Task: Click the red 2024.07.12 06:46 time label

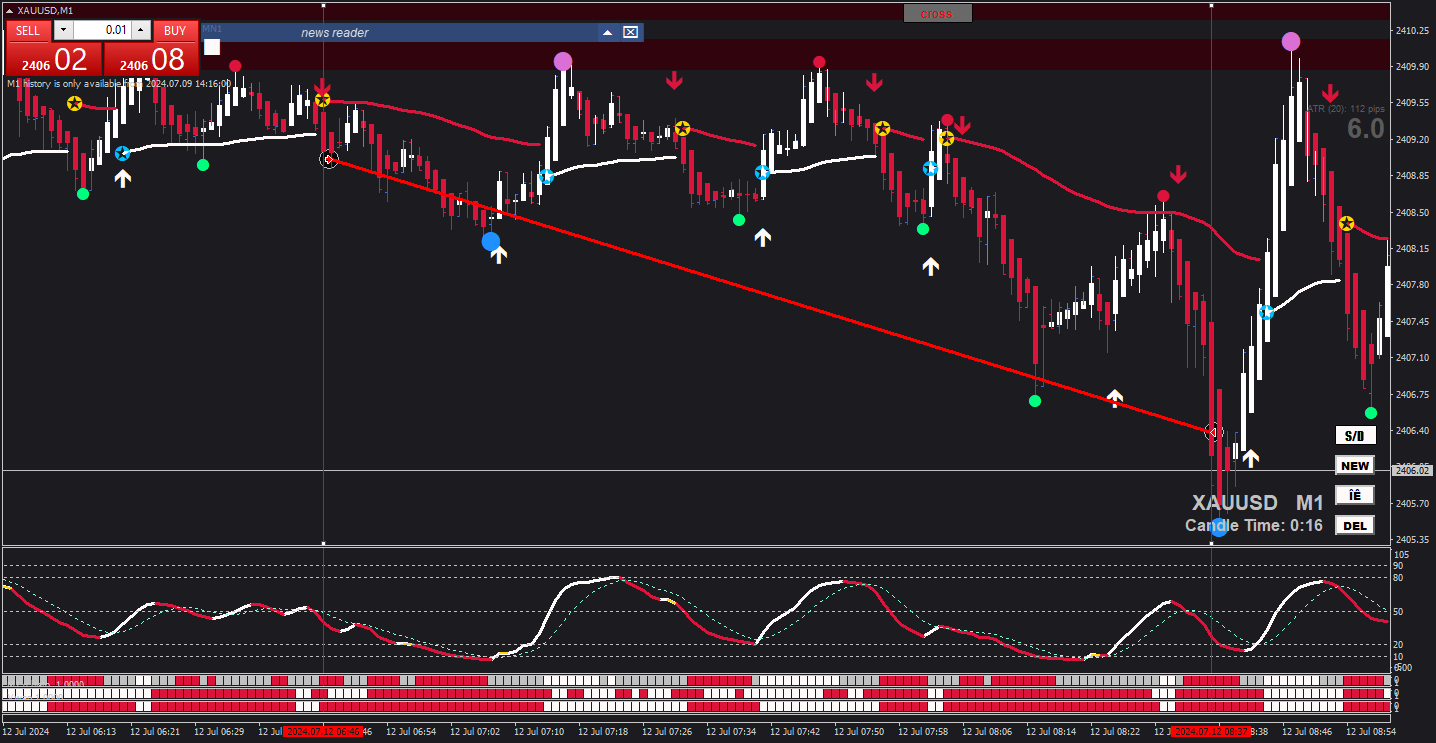Action: pyautogui.click(x=323, y=731)
